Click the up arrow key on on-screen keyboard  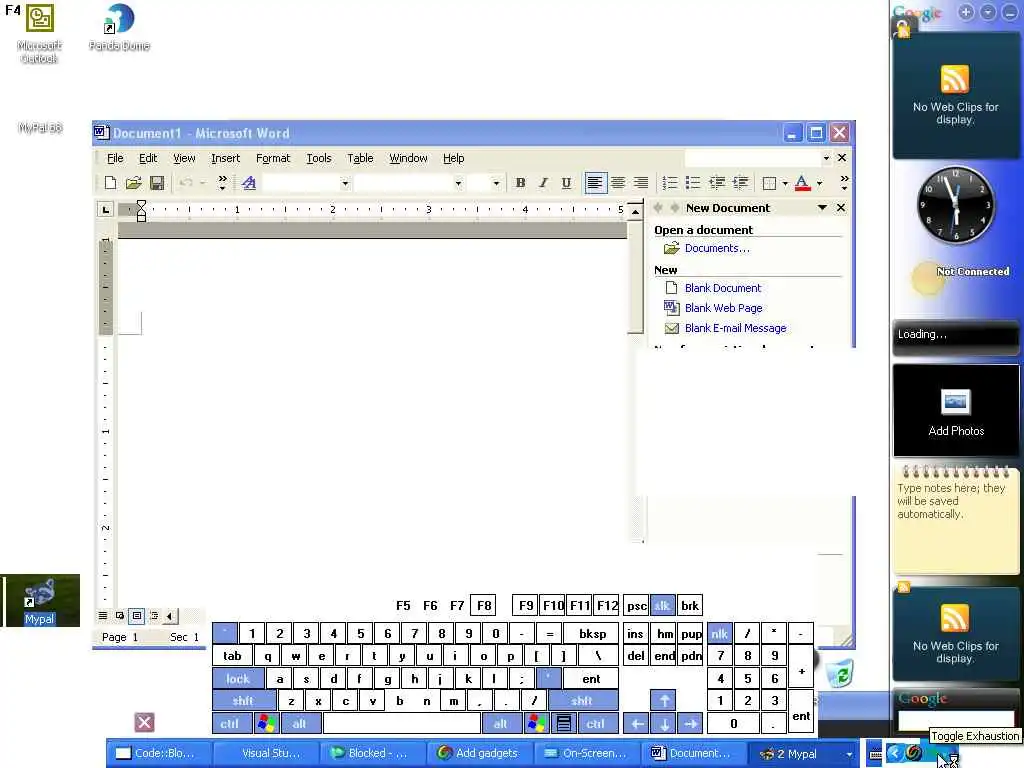(664, 700)
